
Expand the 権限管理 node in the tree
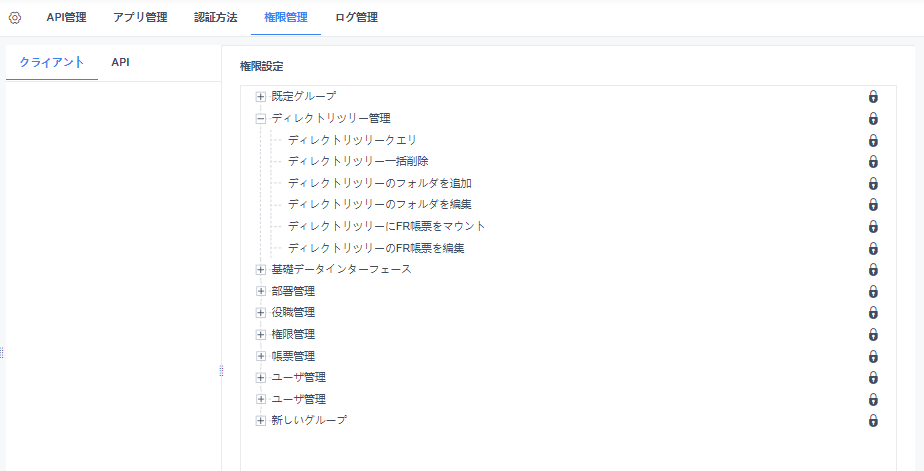260,334
